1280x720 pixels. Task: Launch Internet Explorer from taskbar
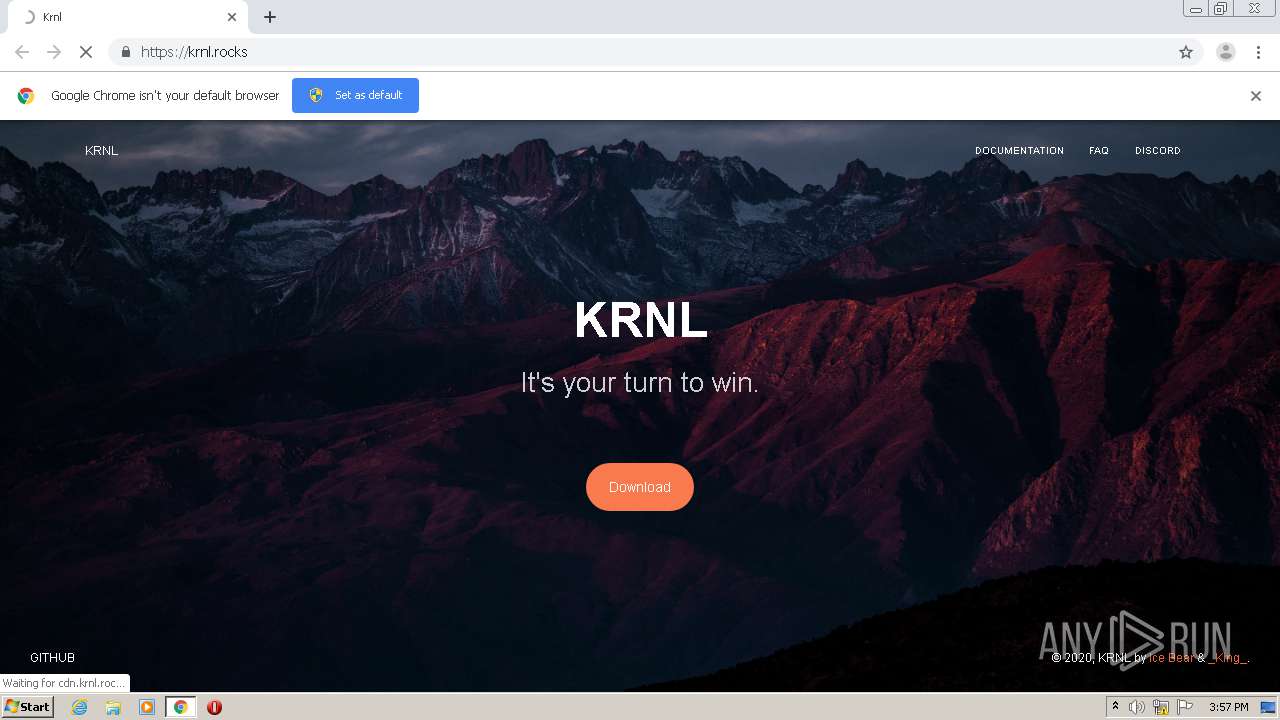[x=79, y=707]
